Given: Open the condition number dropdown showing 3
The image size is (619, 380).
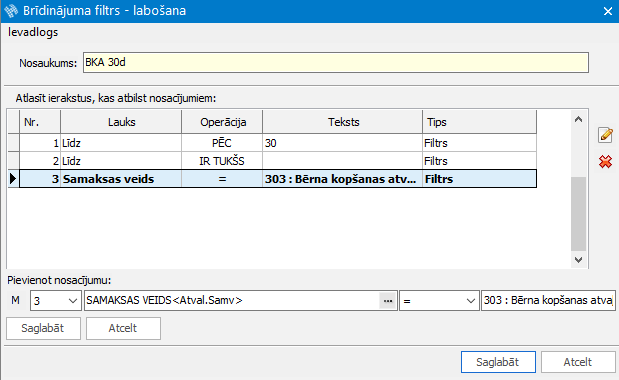Looking at the screenshot, I should (x=56, y=301).
